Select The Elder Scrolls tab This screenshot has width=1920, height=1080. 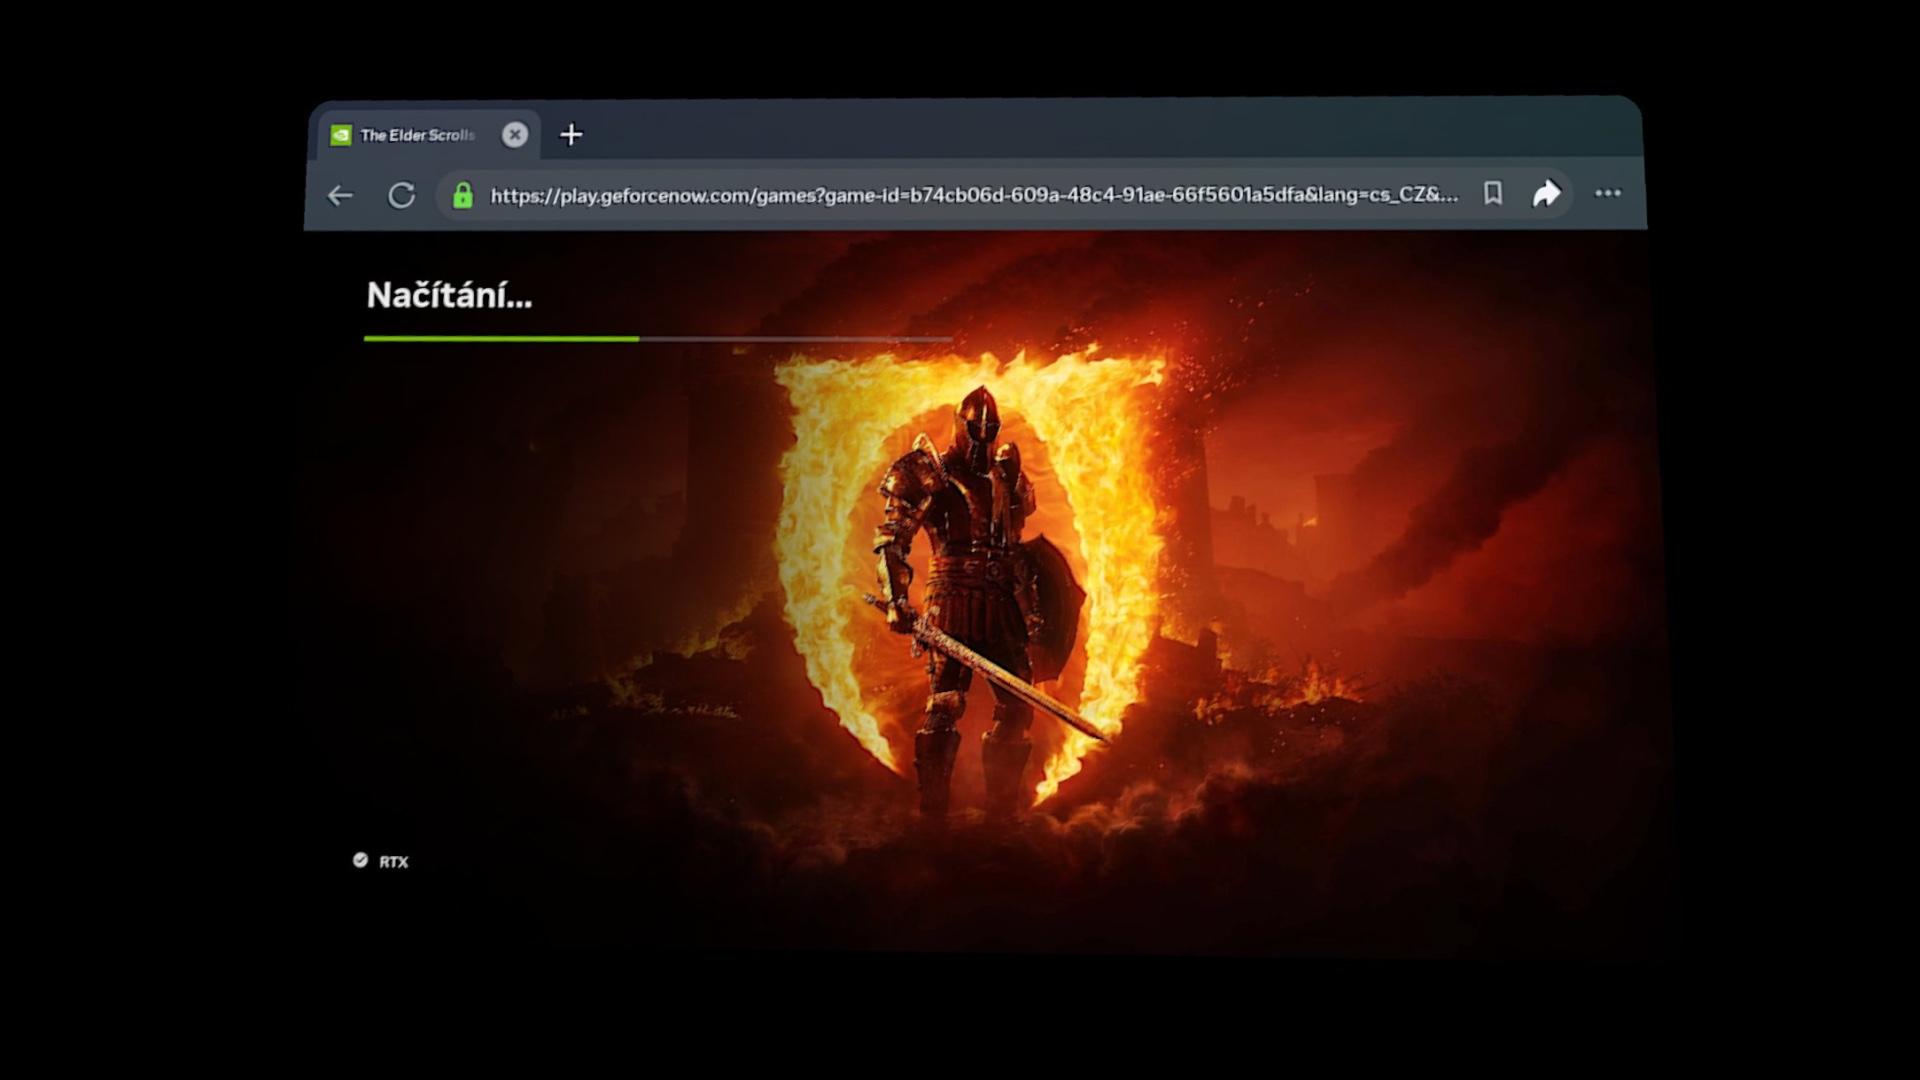click(430, 134)
